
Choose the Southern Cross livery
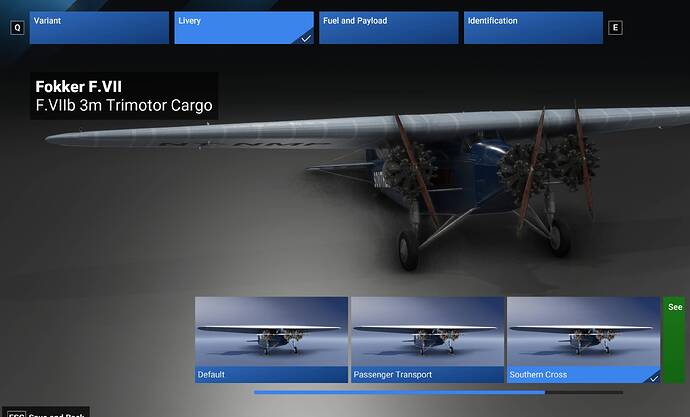[584, 340]
